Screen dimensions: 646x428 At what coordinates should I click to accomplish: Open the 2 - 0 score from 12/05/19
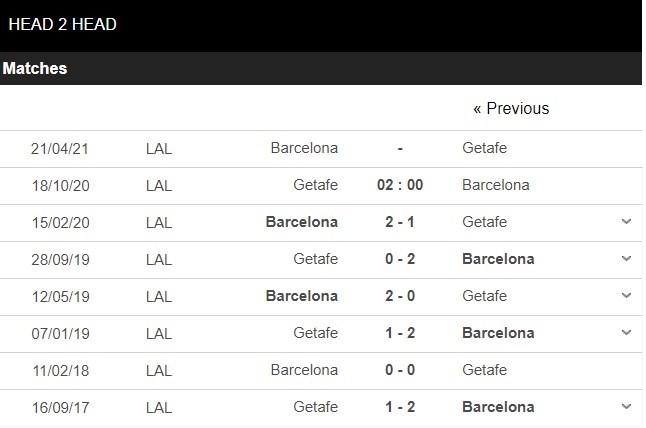click(400, 296)
